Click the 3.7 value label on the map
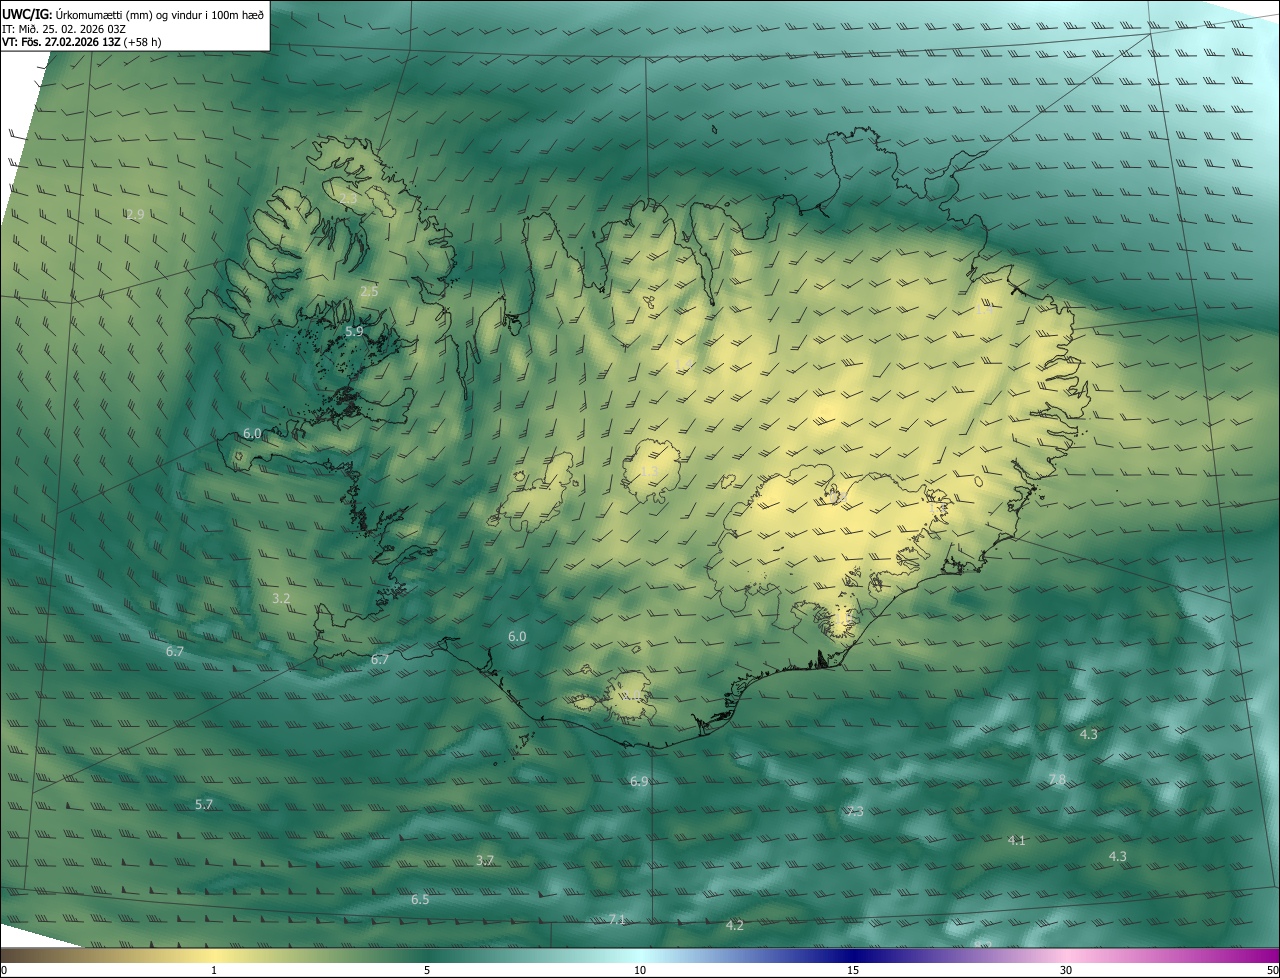This screenshot has width=1280, height=978. (x=485, y=860)
